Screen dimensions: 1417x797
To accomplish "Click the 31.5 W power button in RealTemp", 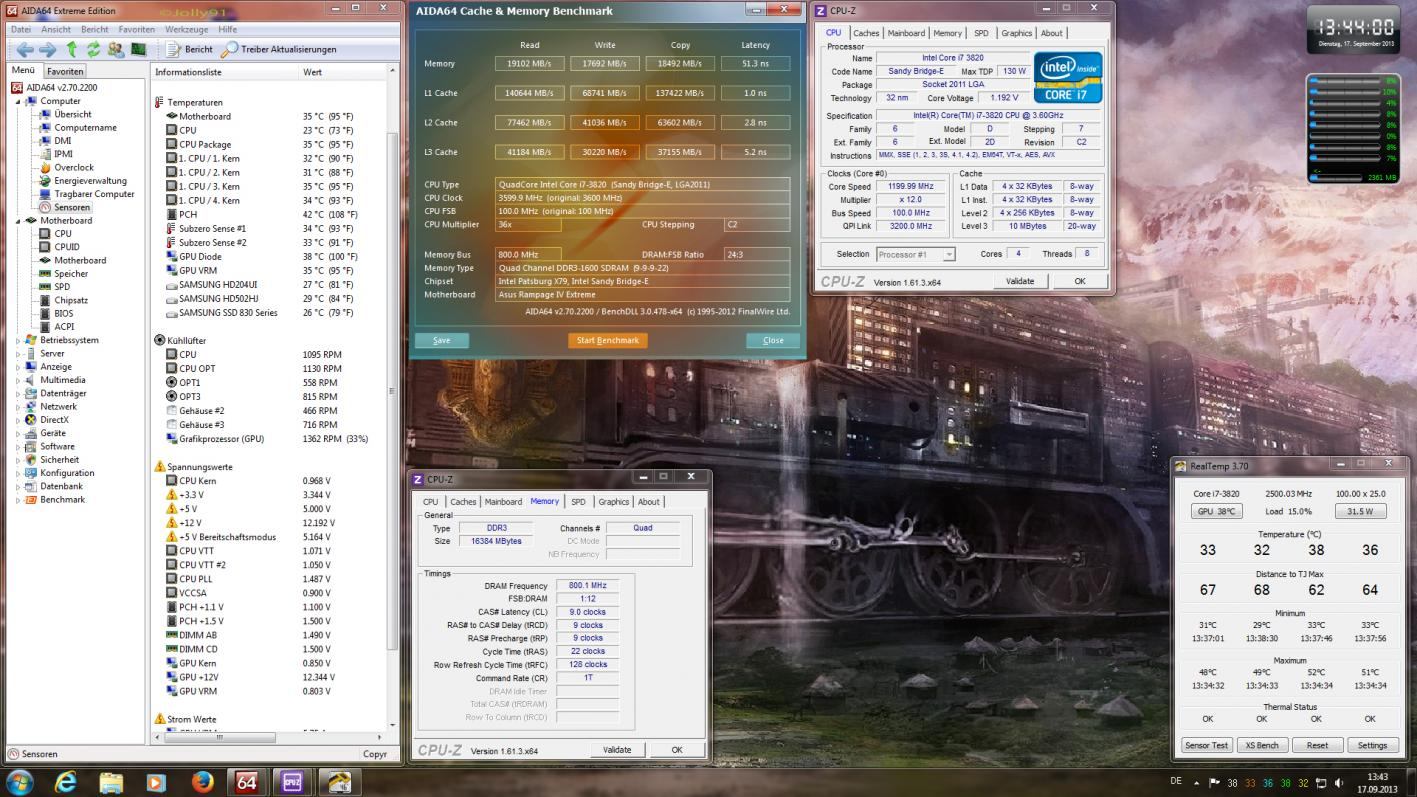I will [1360, 511].
